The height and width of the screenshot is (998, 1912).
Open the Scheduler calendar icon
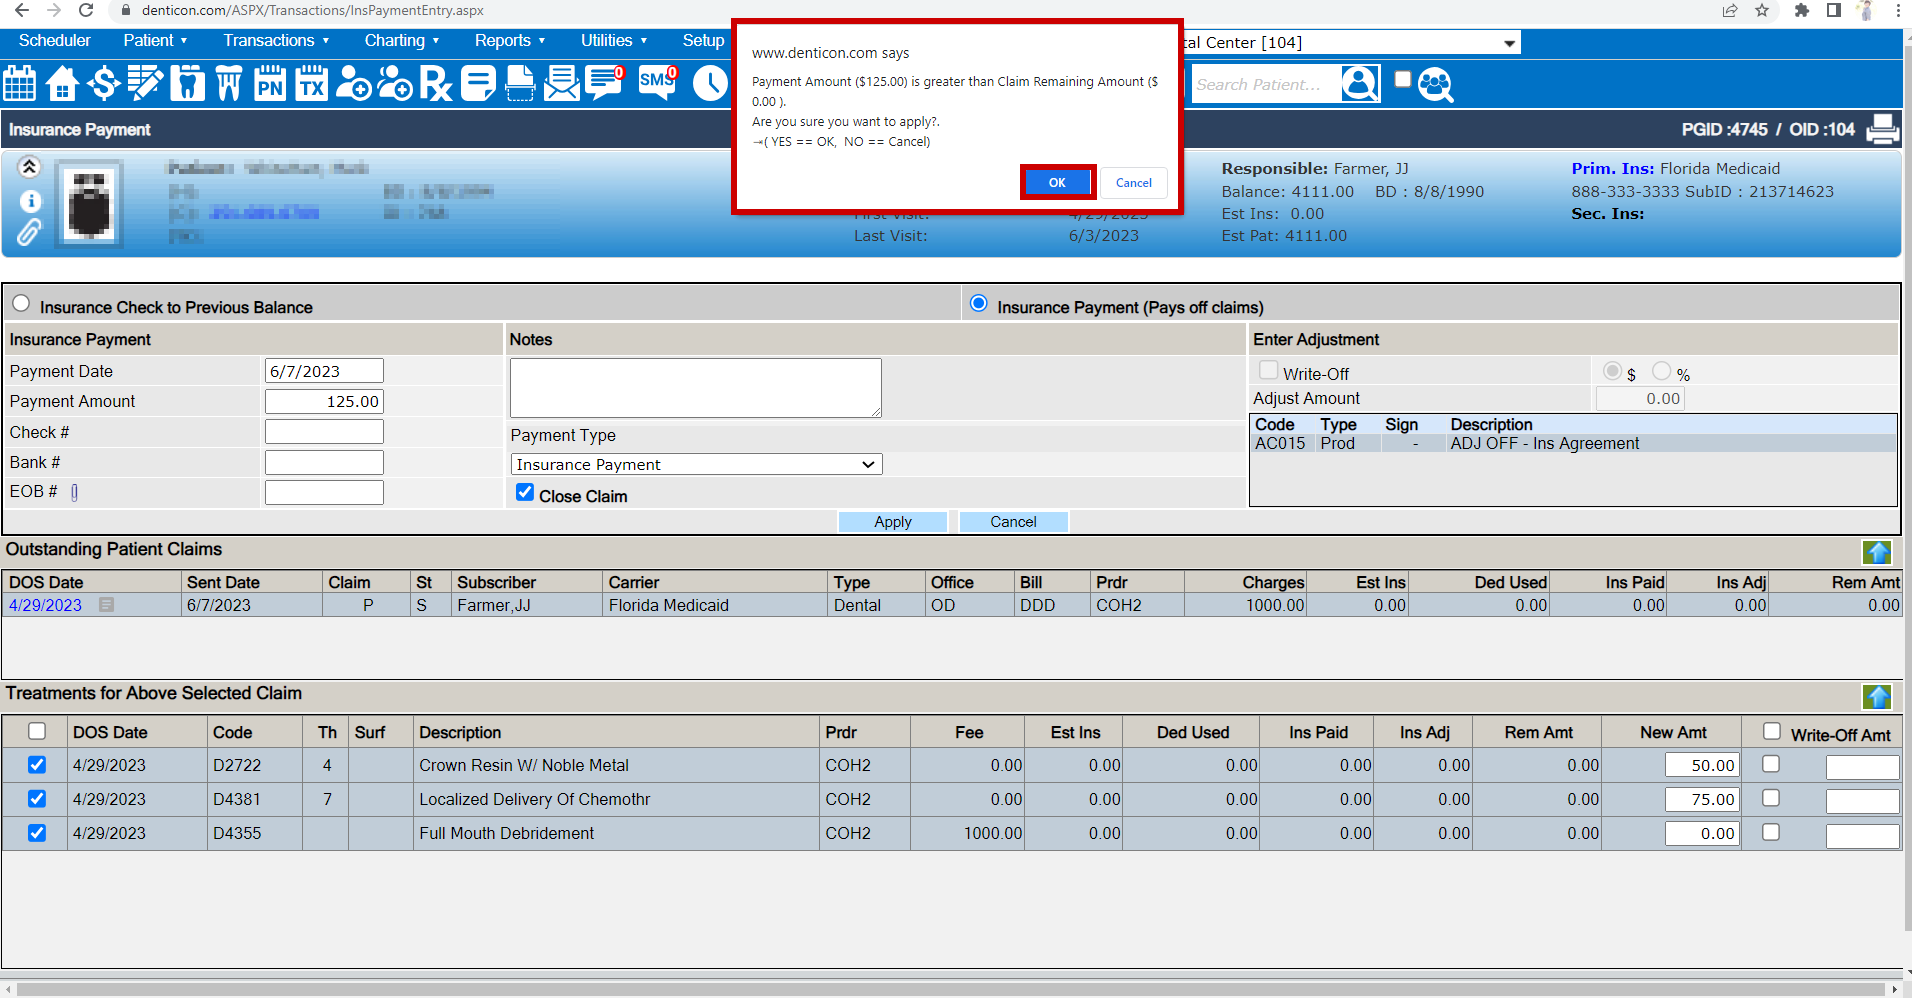pos(19,83)
